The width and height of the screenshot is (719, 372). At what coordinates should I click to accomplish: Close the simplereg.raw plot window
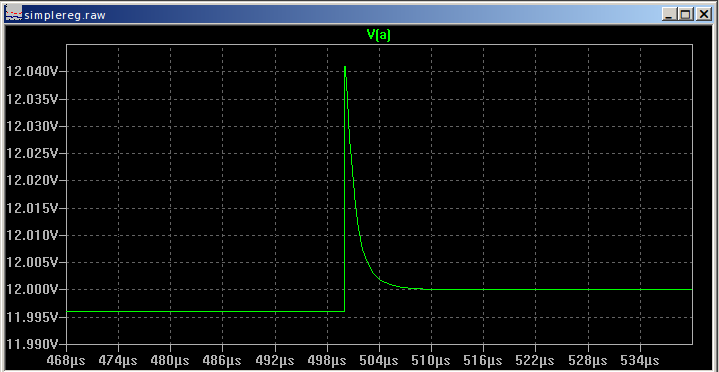[x=703, y=15]
